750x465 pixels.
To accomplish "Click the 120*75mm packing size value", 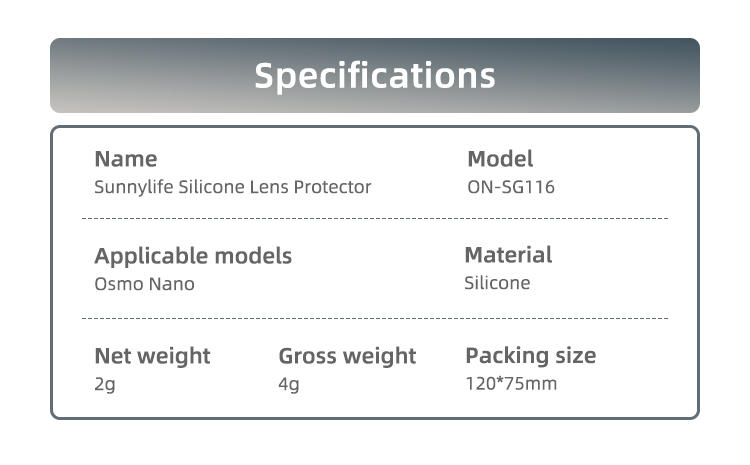I will click(511, 384).
